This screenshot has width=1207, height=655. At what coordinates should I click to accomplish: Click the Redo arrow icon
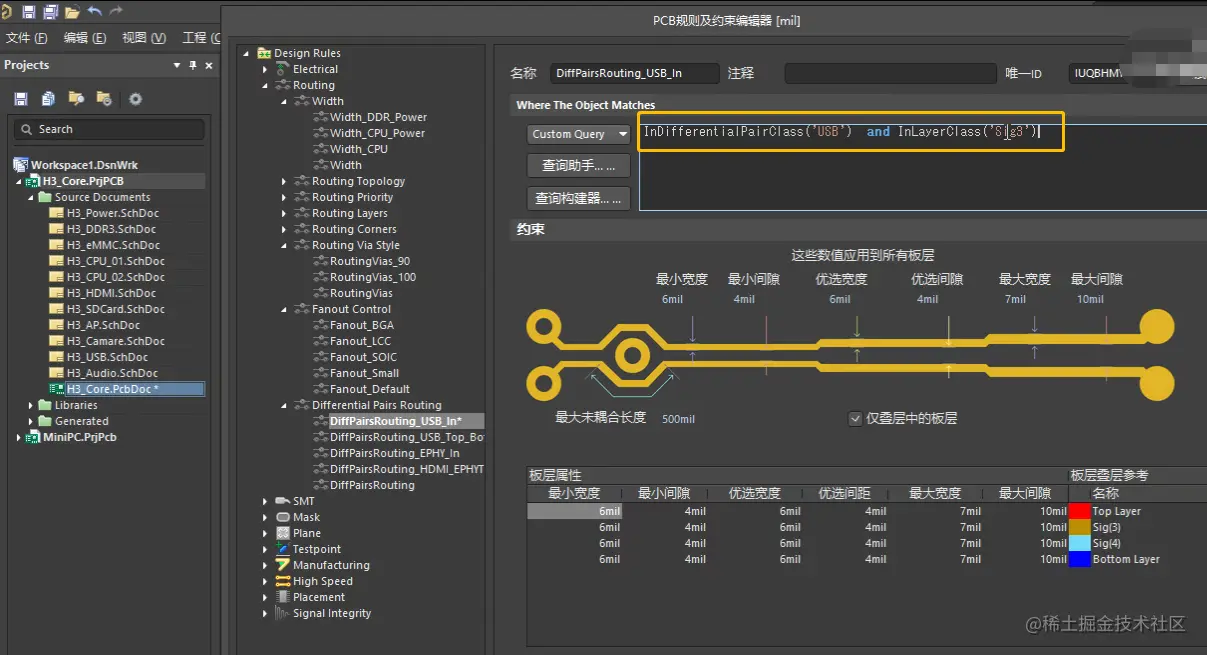pyautogui.click(x=116, y=12)
